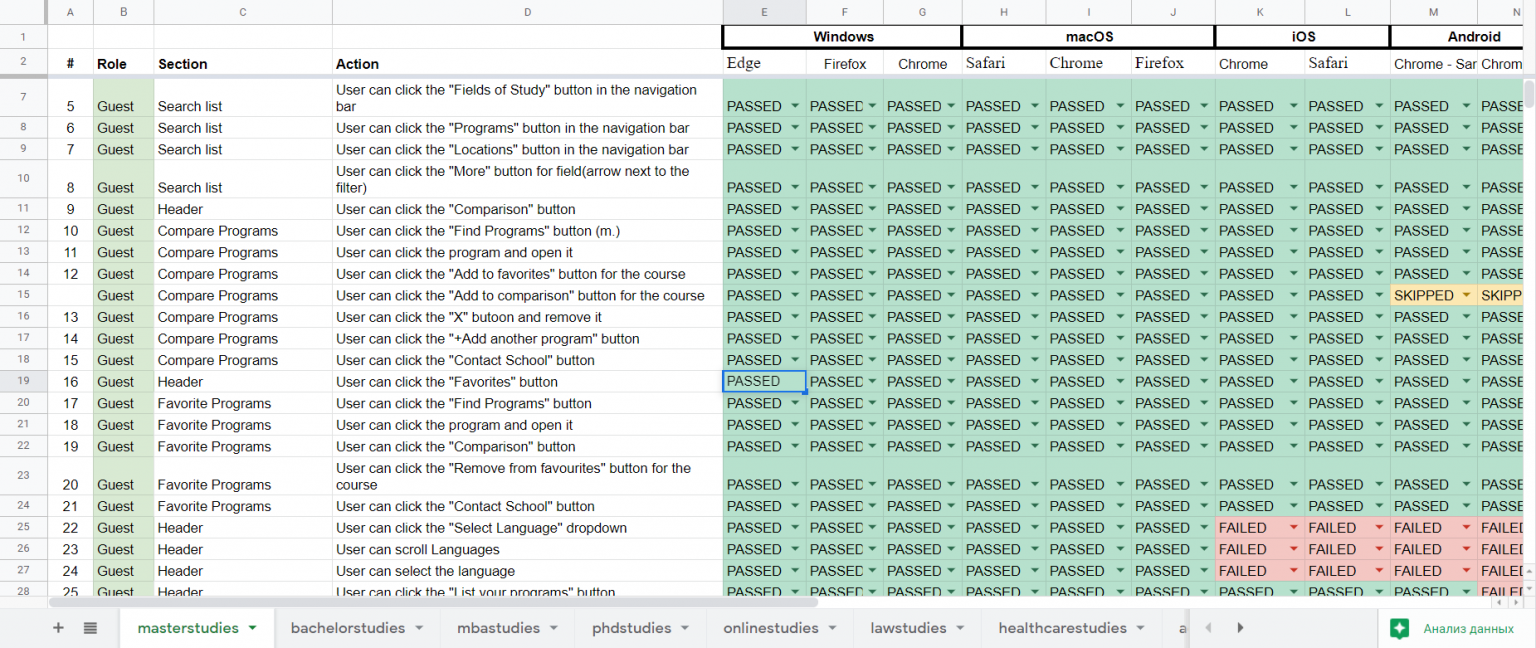Open the all sheets list icon
The height and width of the screenshot is (648, 1536).
(90, 628)
